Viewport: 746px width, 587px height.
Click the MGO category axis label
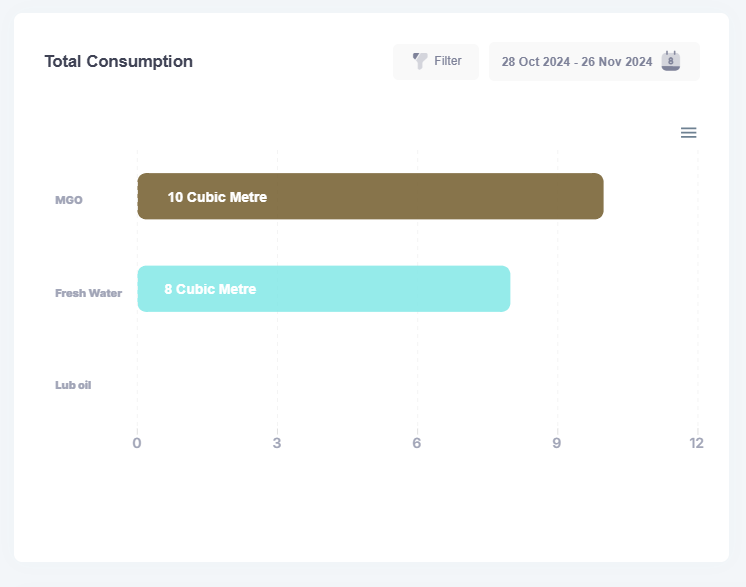(x=69, y=200)
